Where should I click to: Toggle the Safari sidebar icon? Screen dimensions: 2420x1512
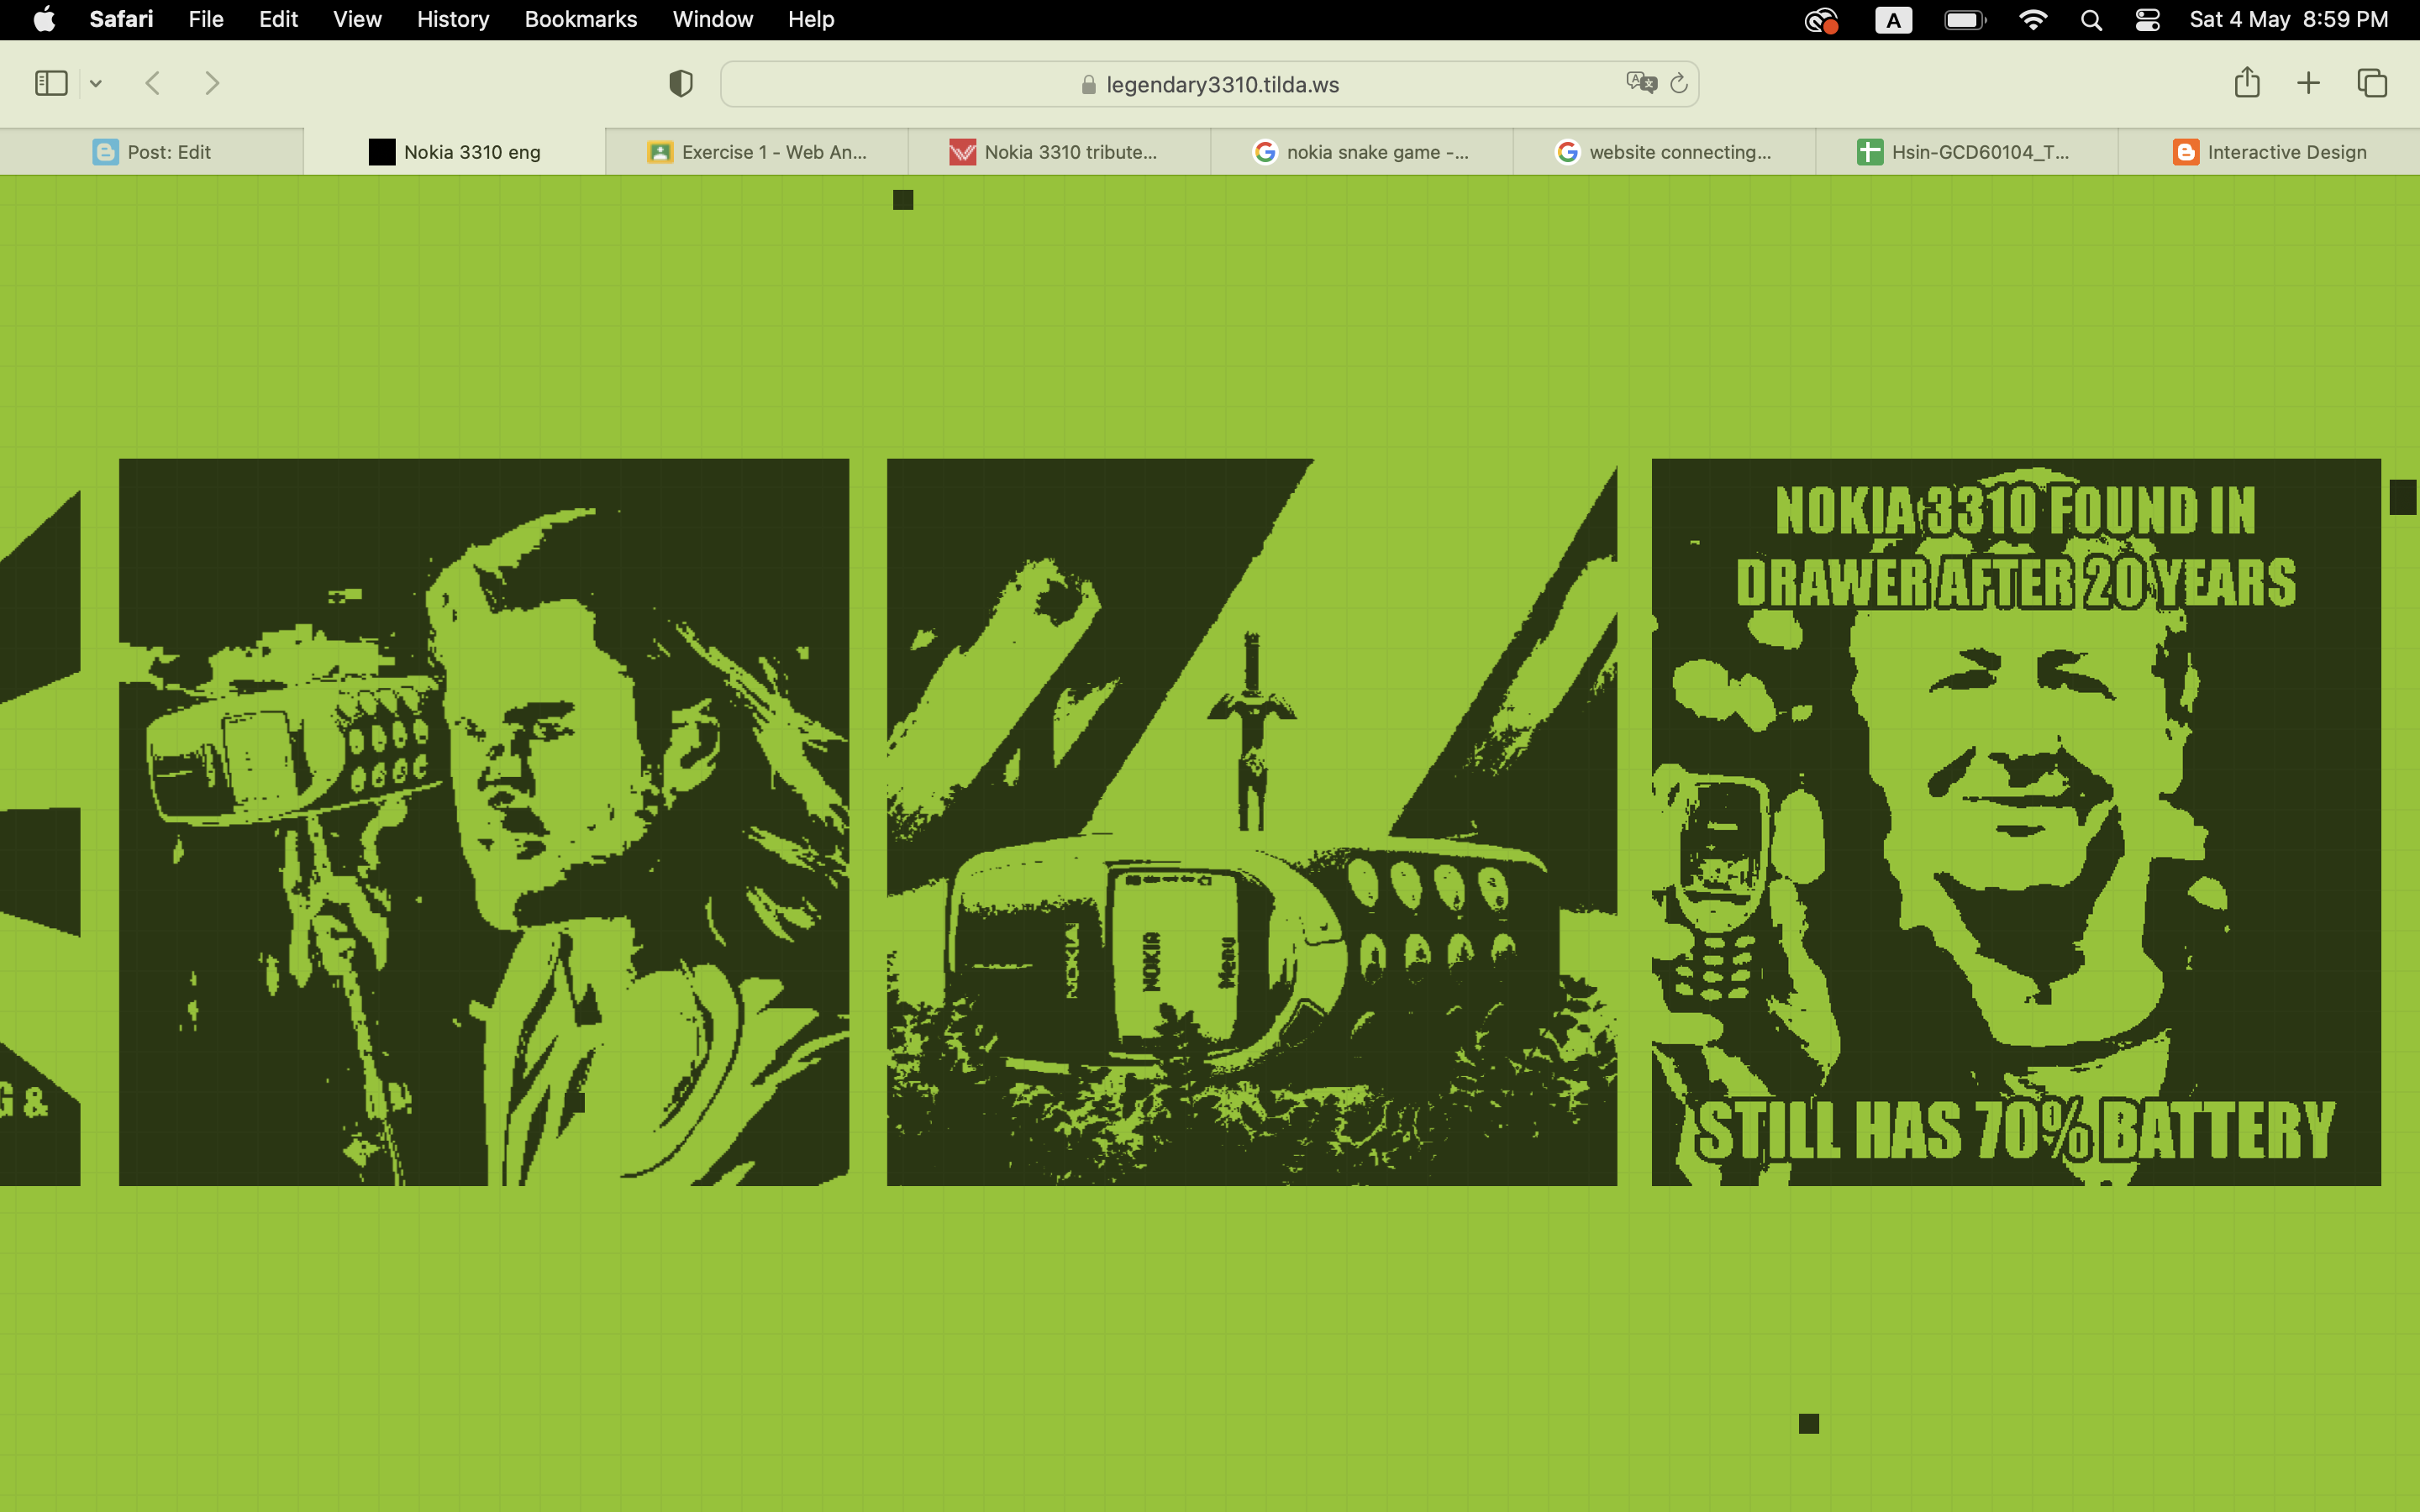pyautogui.click(x=51, y=83)
